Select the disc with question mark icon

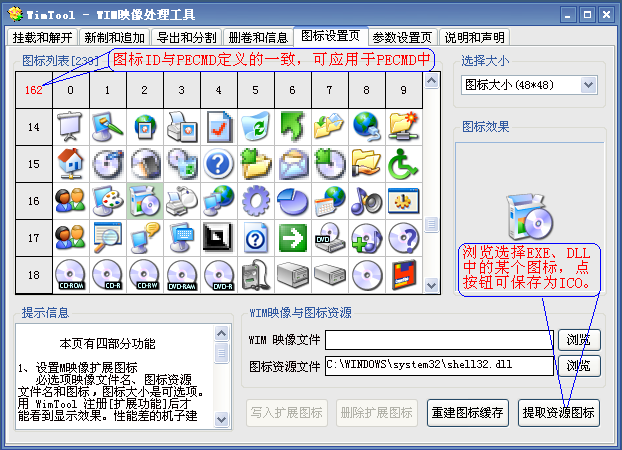tap(403, 237)
